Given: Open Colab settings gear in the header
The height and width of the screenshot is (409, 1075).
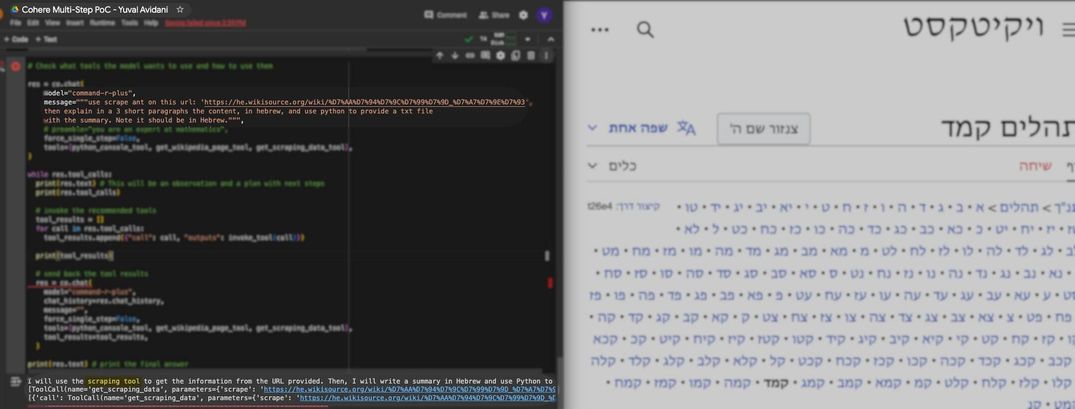Looking at the screenshot, I should point(524,14).
